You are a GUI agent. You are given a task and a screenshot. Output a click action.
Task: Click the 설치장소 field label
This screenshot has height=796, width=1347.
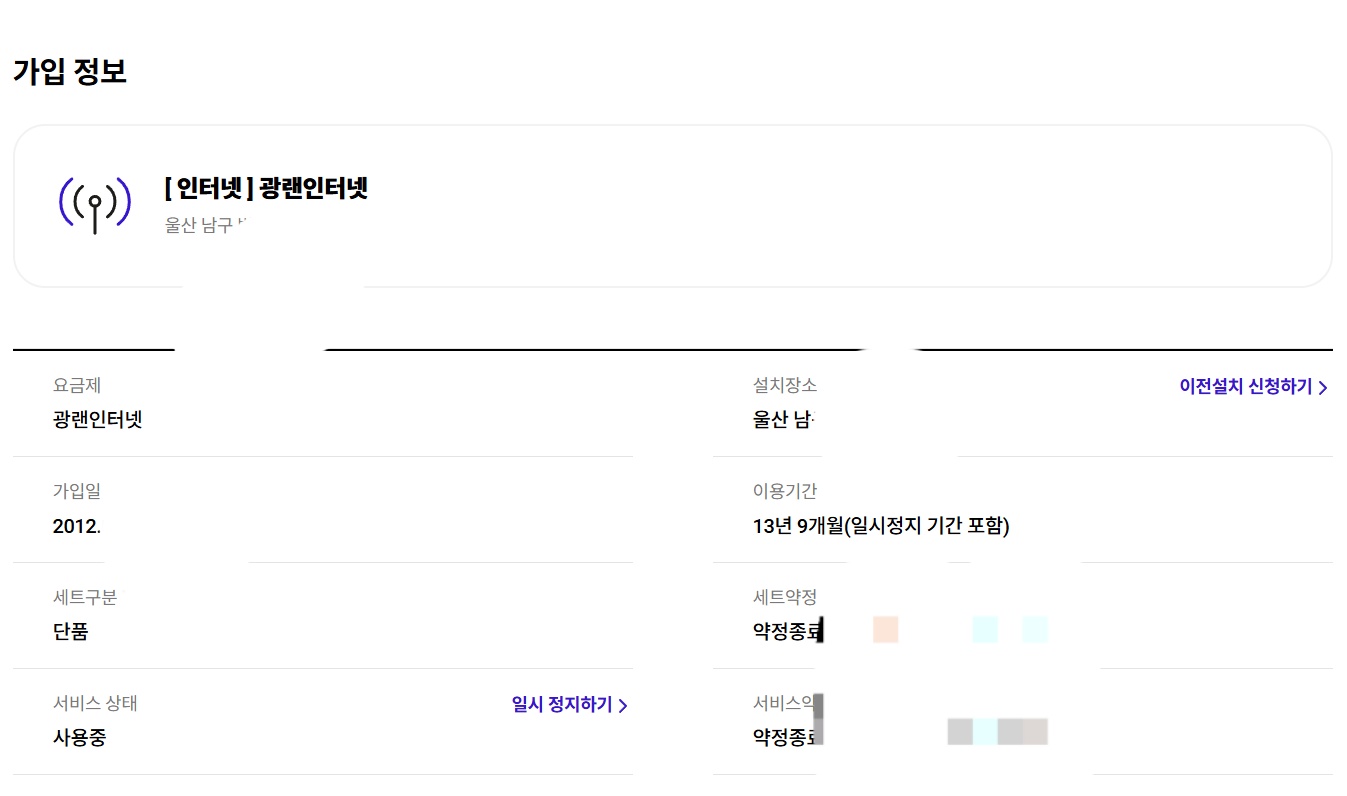pyautogui.click(x=785, y=385)
